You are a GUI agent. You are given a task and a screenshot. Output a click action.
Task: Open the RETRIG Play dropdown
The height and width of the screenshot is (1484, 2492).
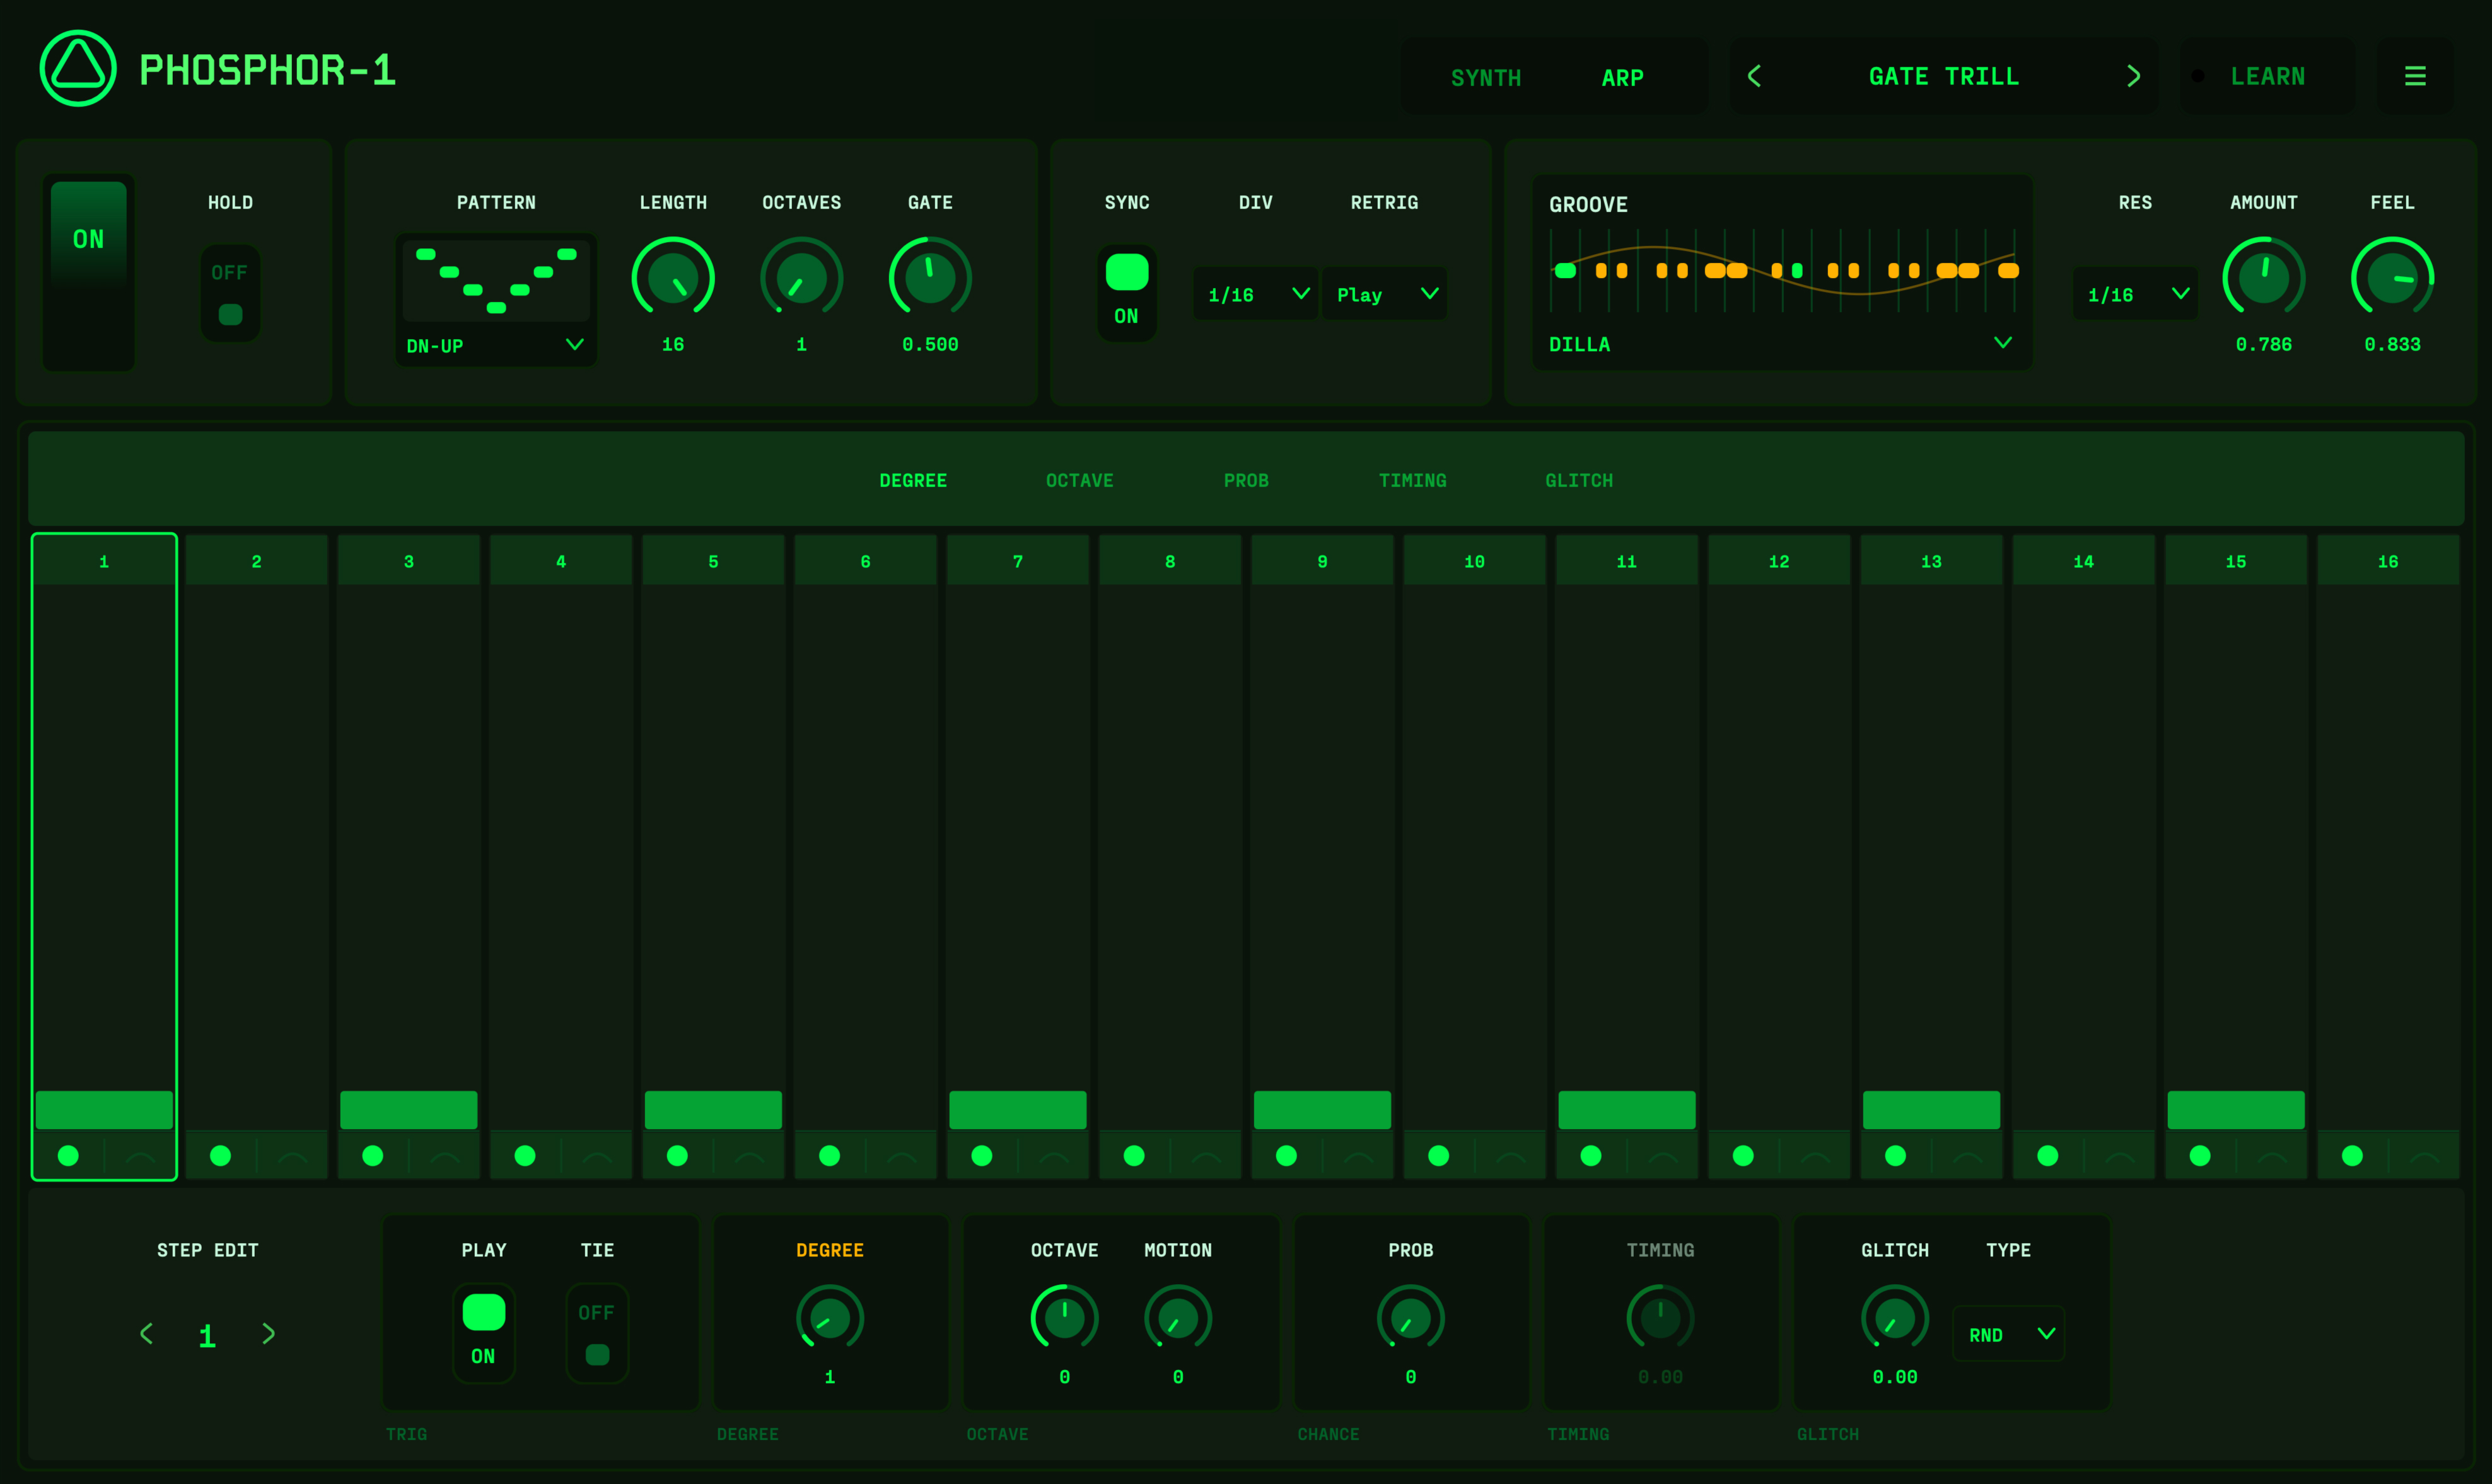point(1385,294)
